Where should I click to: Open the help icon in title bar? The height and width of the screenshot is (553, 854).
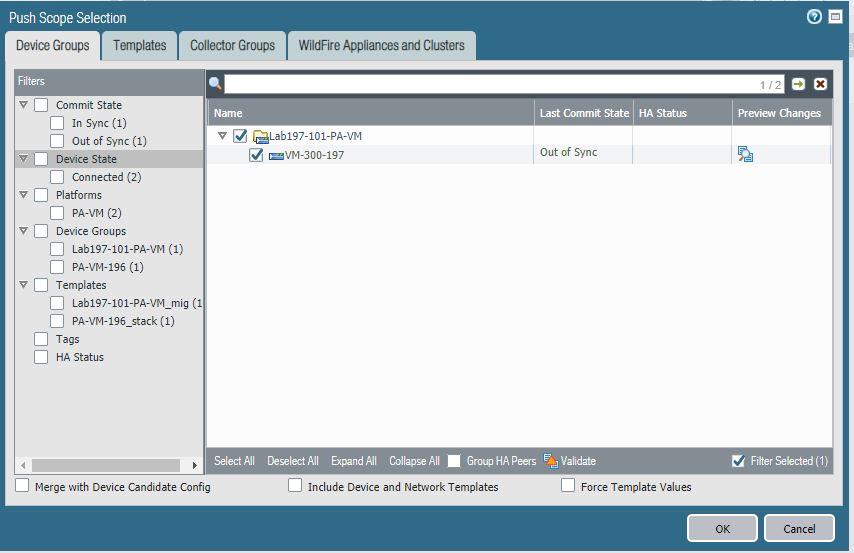[x=814, y=17]
